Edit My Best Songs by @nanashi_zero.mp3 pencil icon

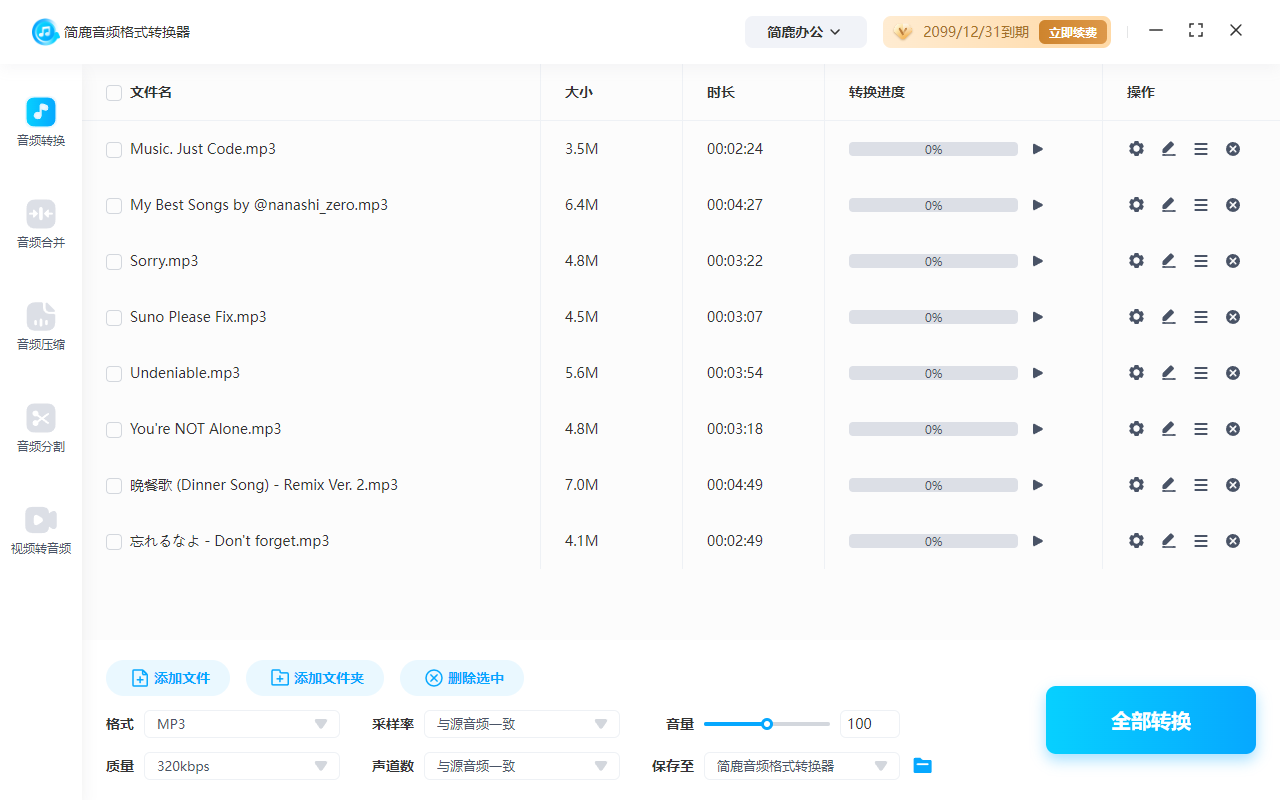point(1168,205)
